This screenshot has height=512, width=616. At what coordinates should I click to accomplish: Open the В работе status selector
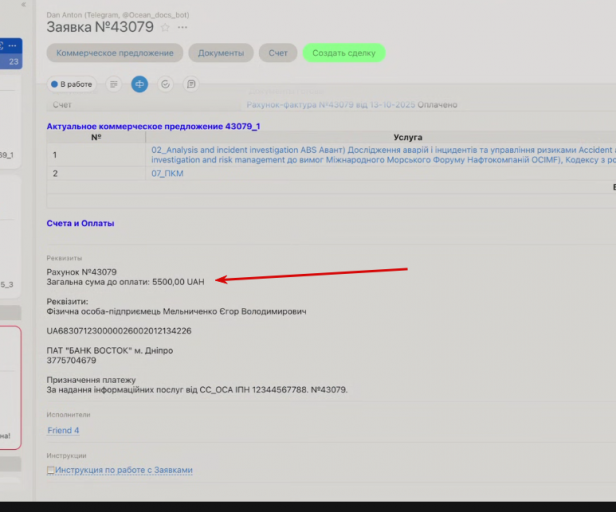click(72, 84)
